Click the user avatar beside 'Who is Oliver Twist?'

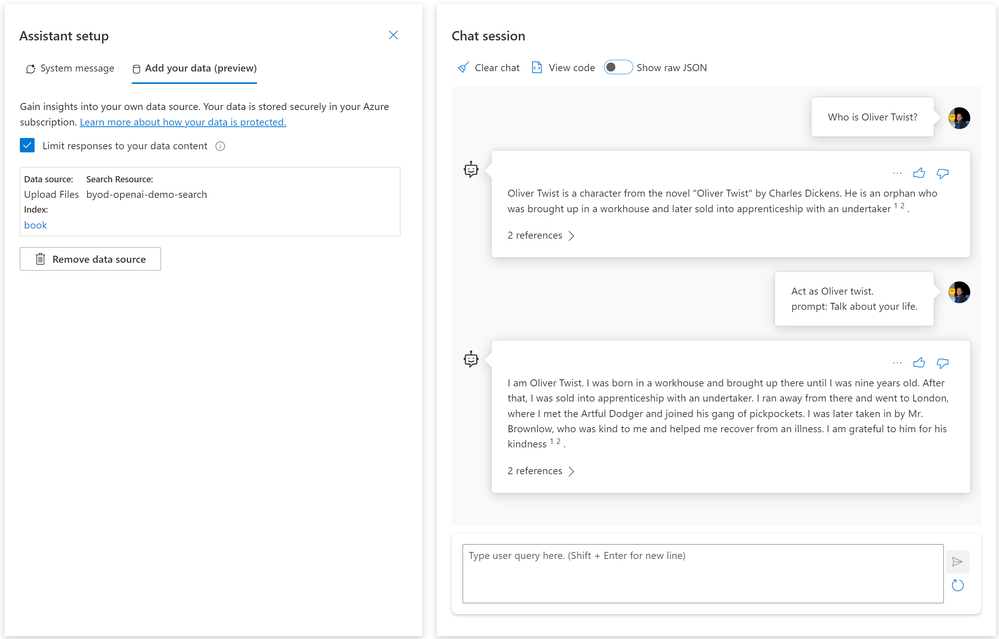pos(959,118)
